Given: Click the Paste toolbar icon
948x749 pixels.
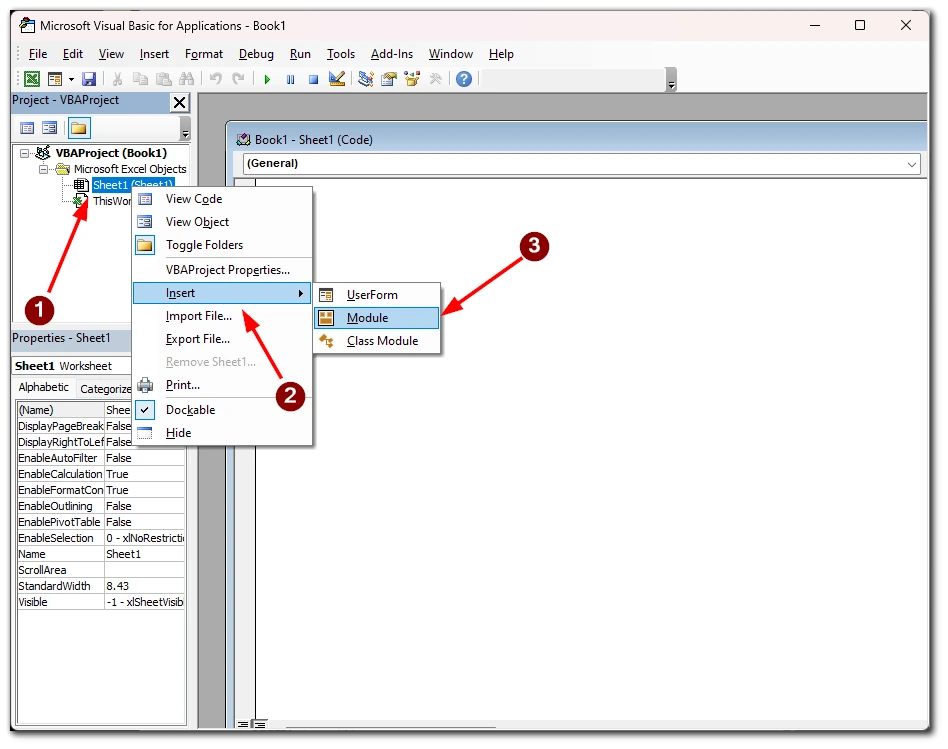Looking at the screenshot, I should [163, 79].
